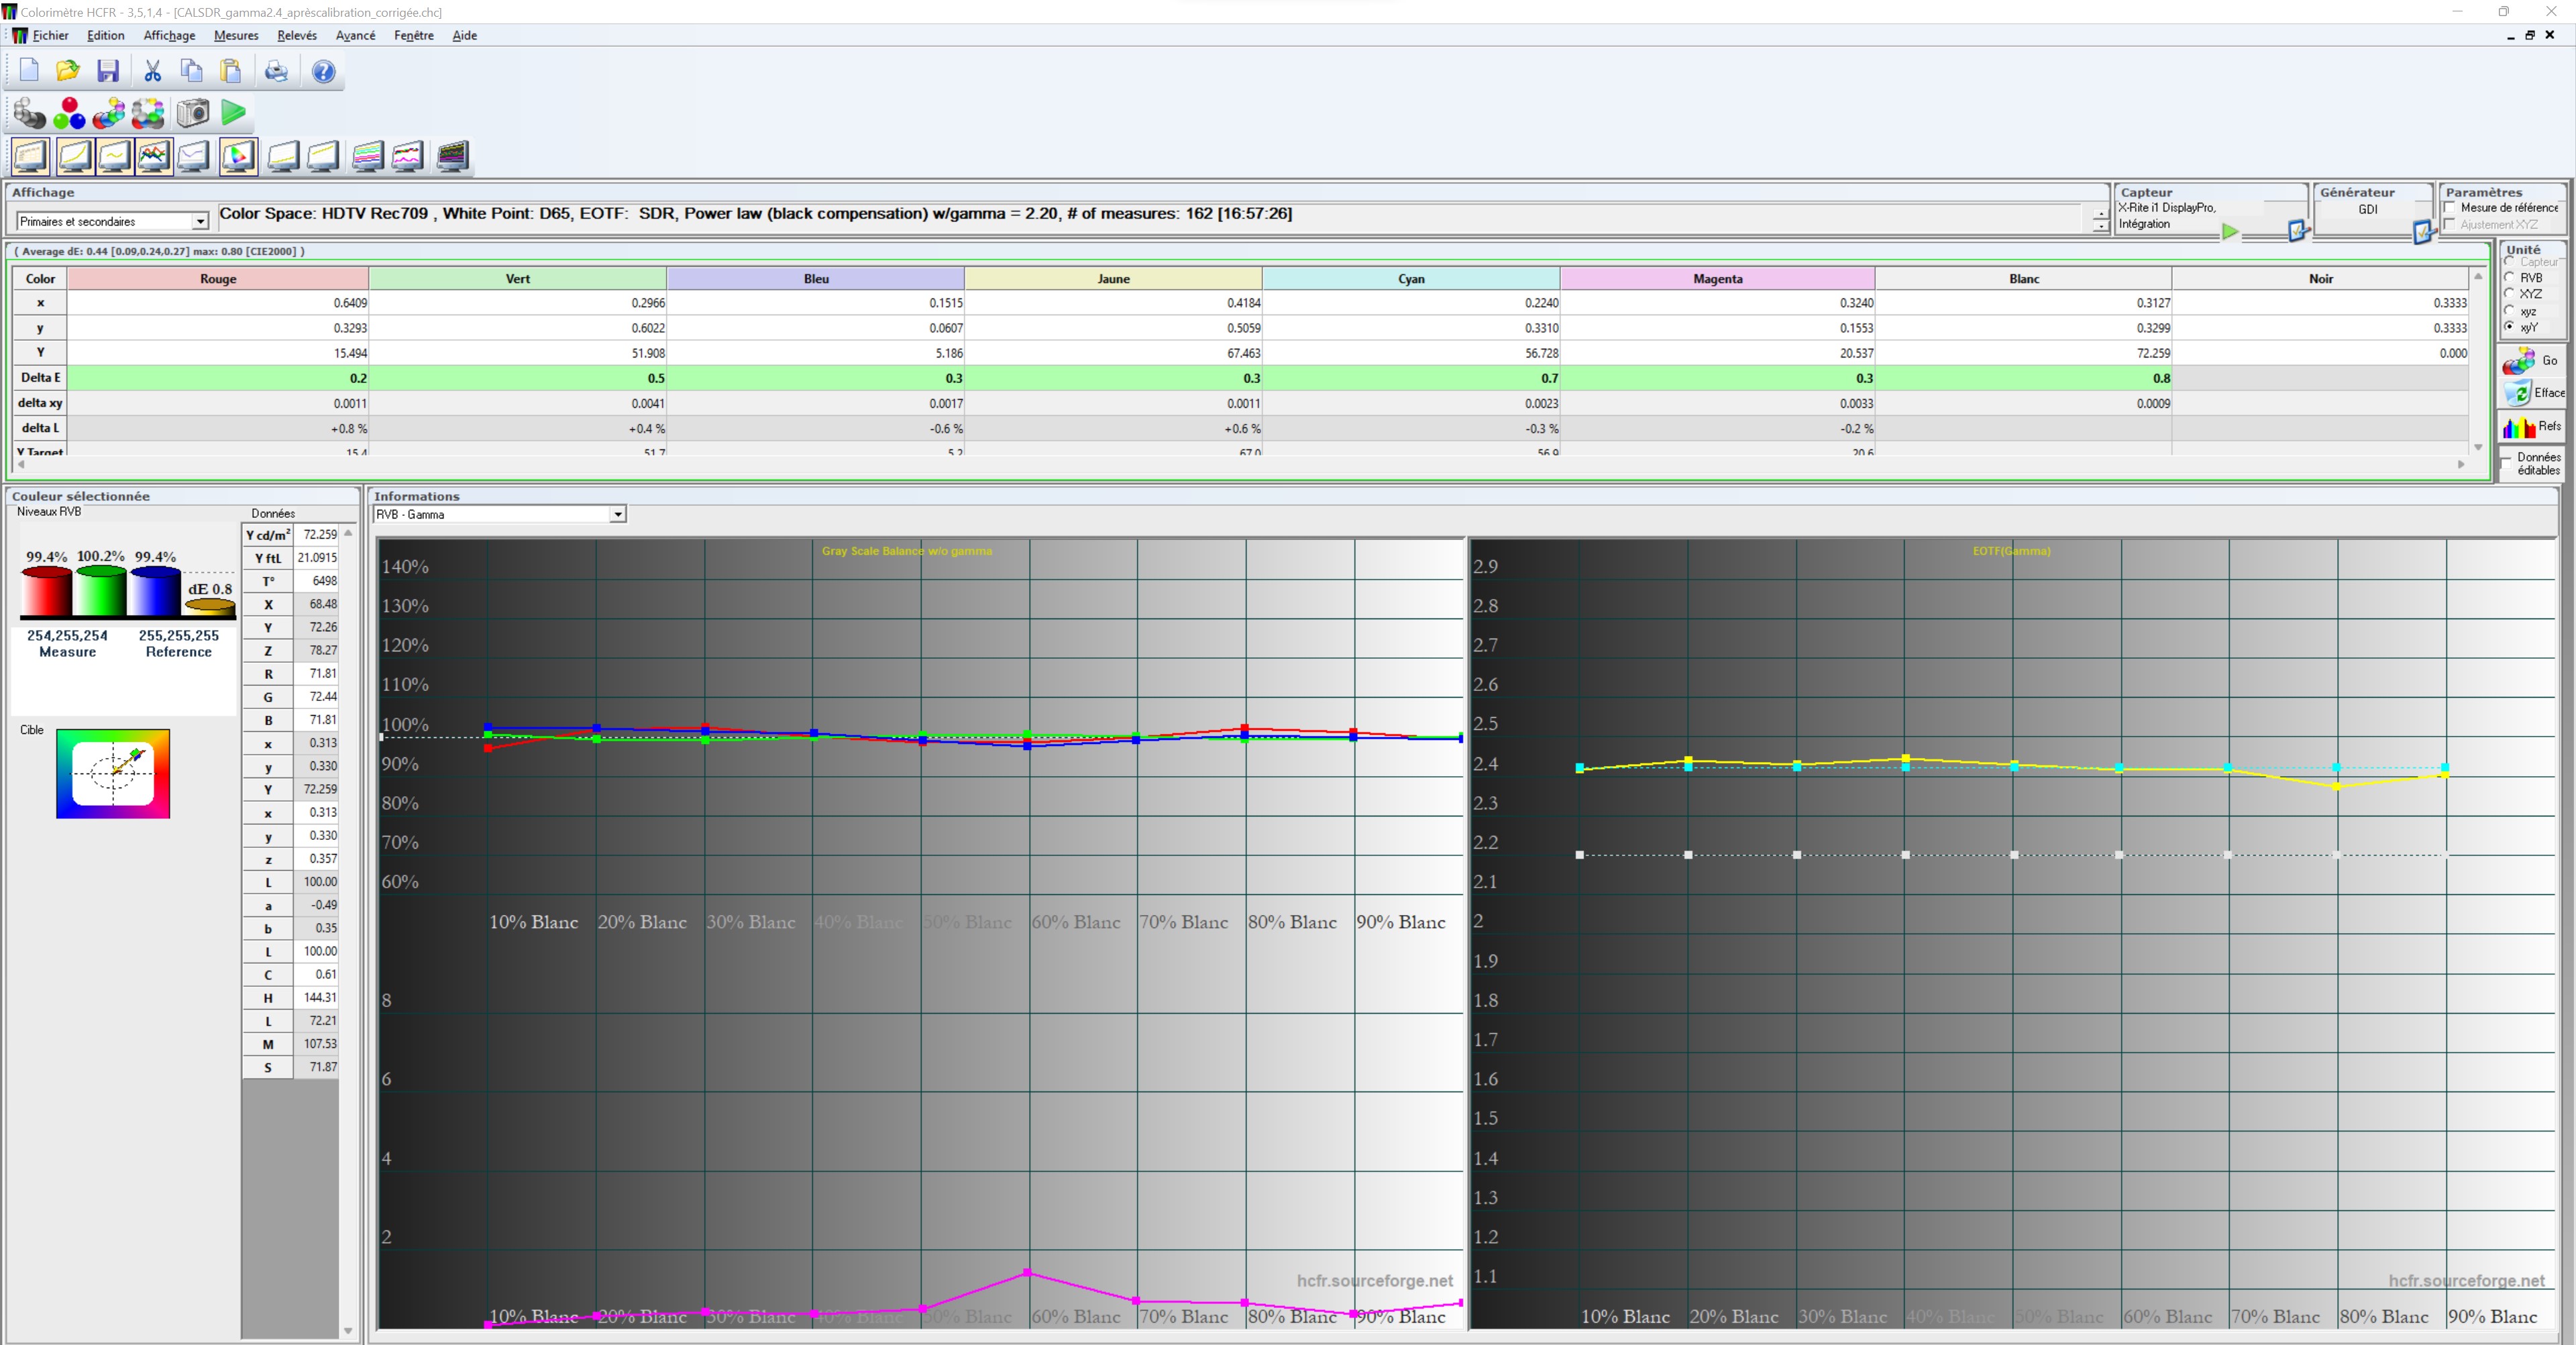Screen dimensions: 2576x1345
Task: Open color temperature graph monitor icon
Action: pyautogui.click(x=193, y=156)
